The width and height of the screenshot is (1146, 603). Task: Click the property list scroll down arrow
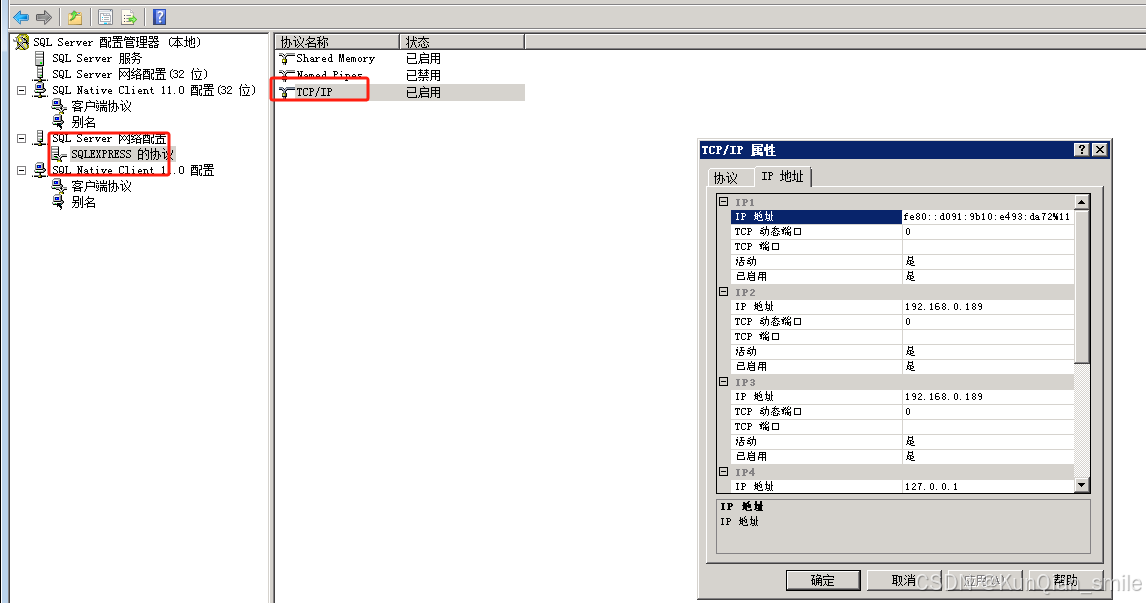pos(1082,485)
